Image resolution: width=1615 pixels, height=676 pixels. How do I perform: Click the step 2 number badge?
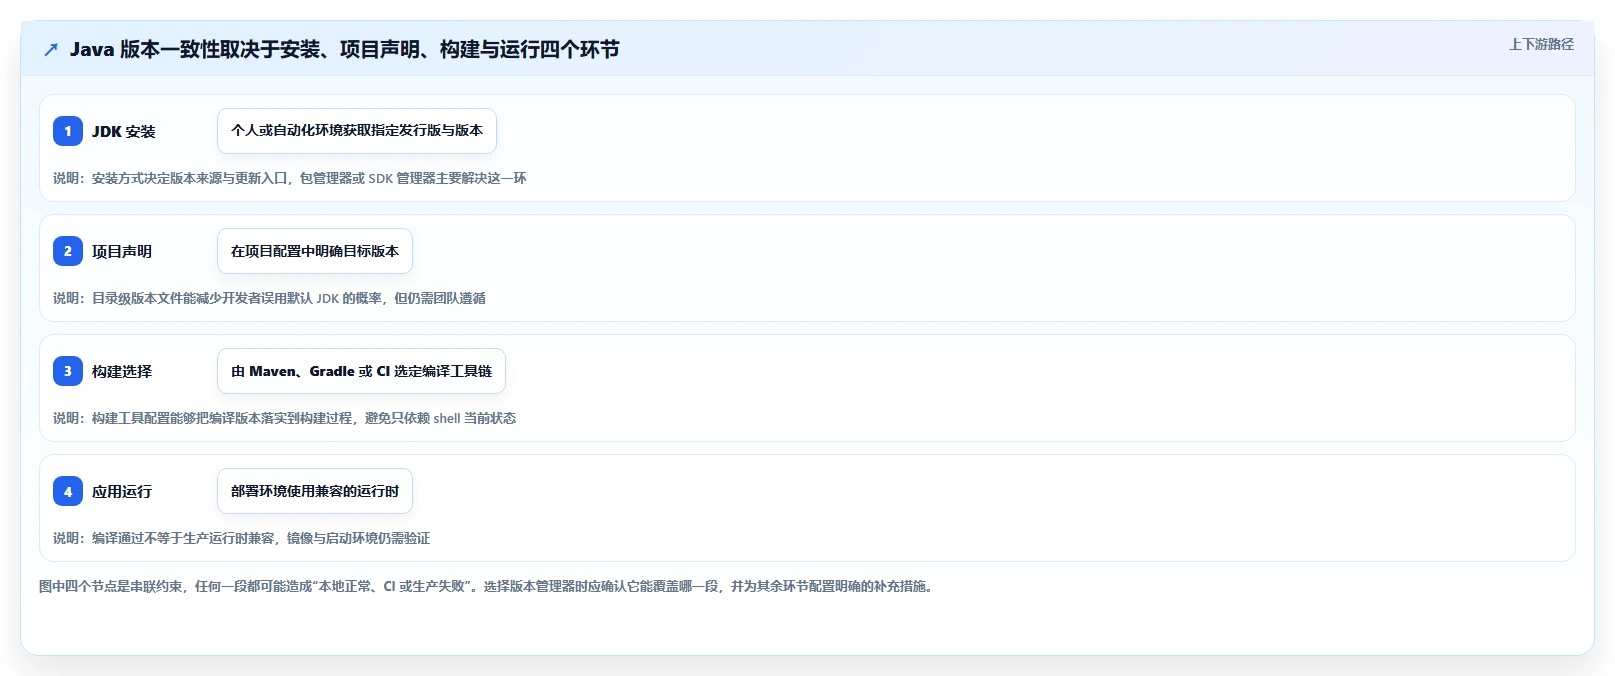click(x=68, y=251)
